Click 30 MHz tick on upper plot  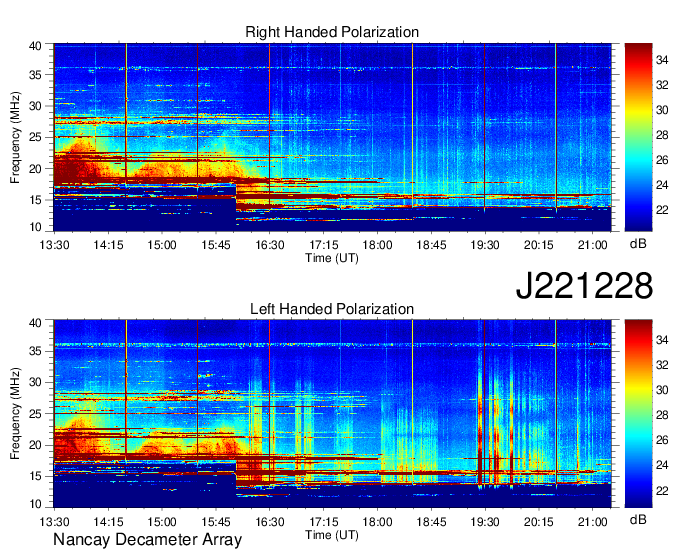click(35, 106)
